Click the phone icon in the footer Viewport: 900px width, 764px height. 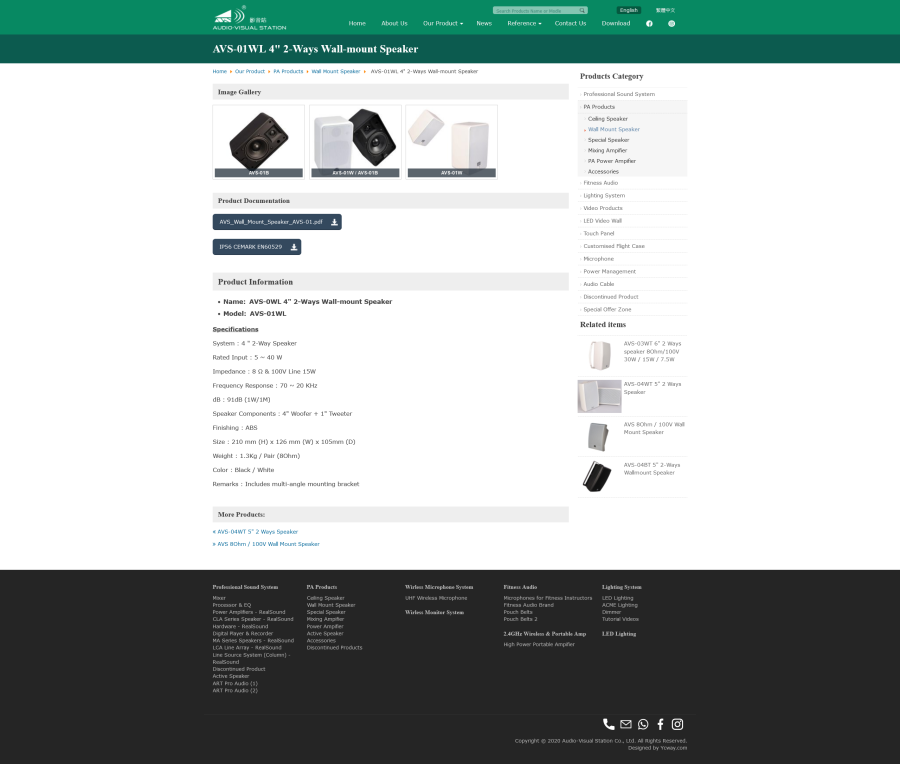pyautogui.click(x=609, y=724)
